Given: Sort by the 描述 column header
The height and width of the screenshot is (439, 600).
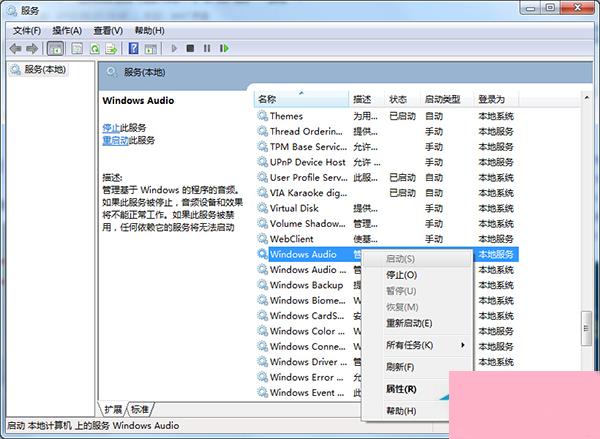Looking at the screenshot, I should [366, 99].
